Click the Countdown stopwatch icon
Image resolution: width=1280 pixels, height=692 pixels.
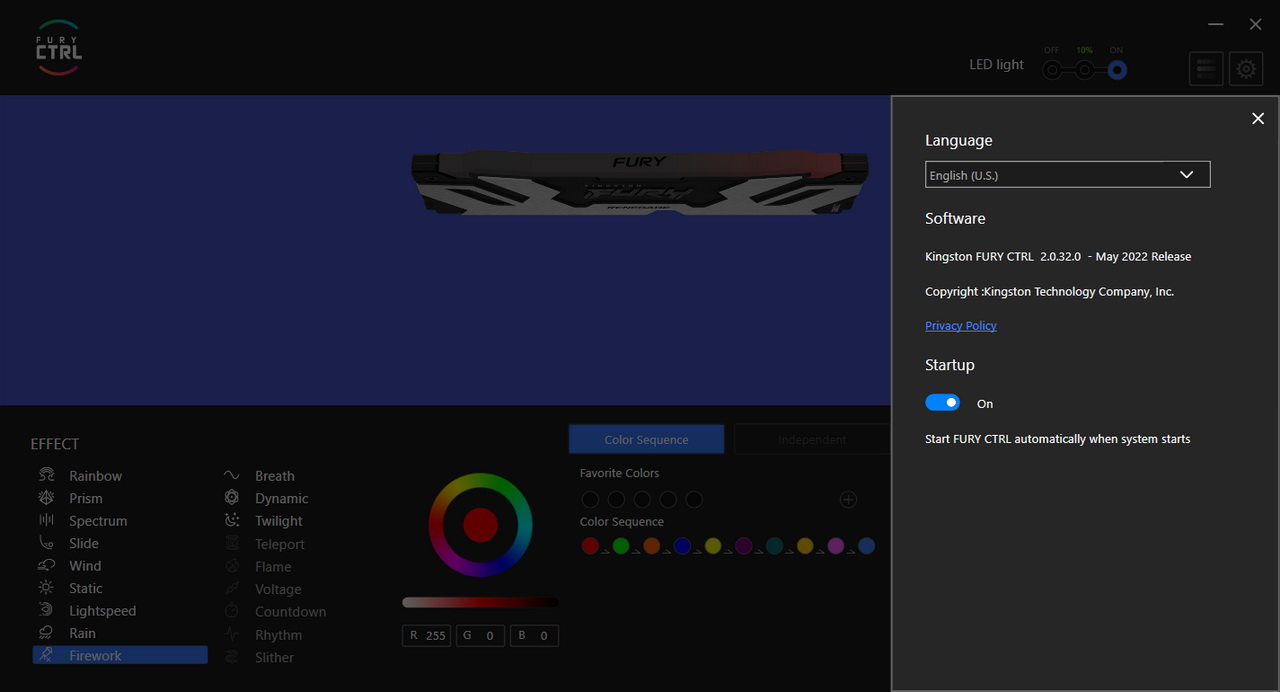pyautogui.click(x=232, y=611)
